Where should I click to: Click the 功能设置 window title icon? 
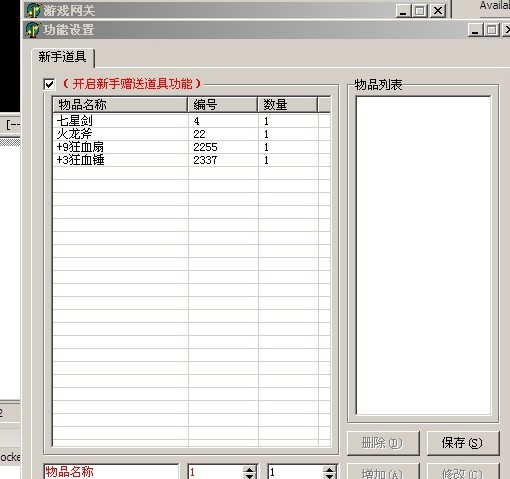(33, 30)
